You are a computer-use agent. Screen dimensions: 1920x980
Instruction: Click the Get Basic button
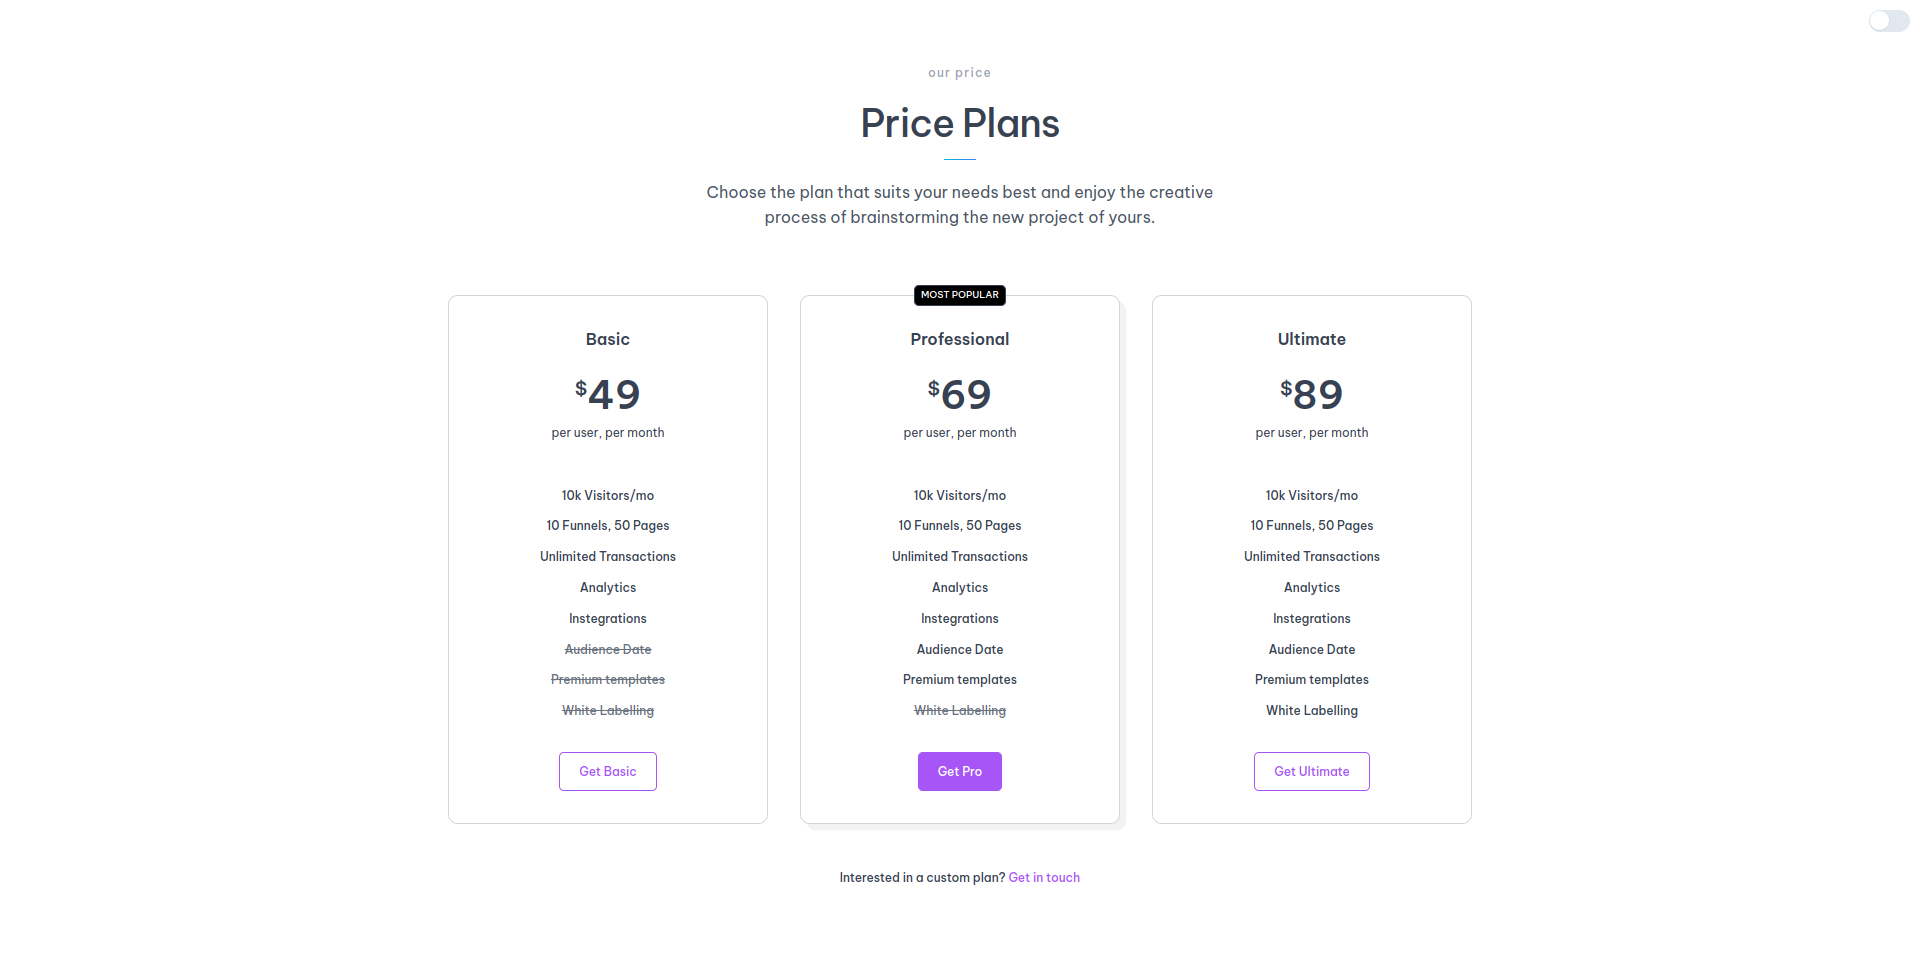point(607,771)
